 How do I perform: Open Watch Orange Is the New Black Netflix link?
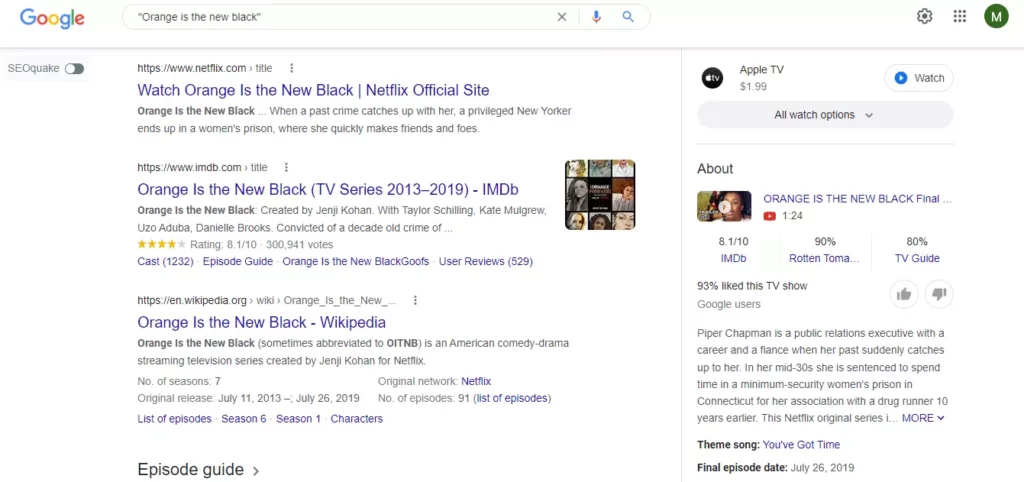(x=313, y=89)
